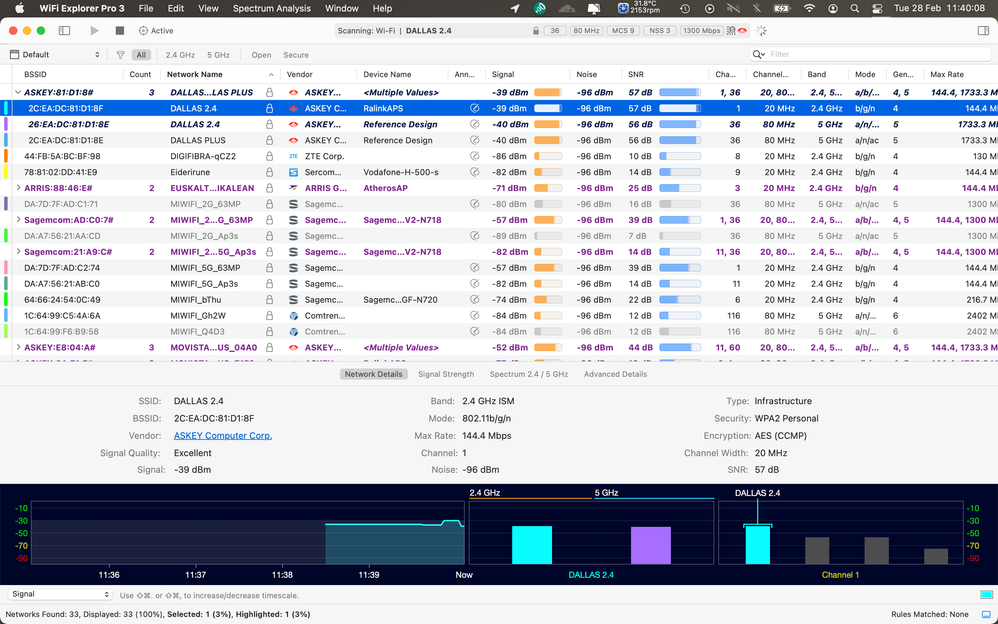The height and width of the screenshot is (624, 998).
Task: Open the Spectrum Analysis menu
Action: [x=271, y=8]
